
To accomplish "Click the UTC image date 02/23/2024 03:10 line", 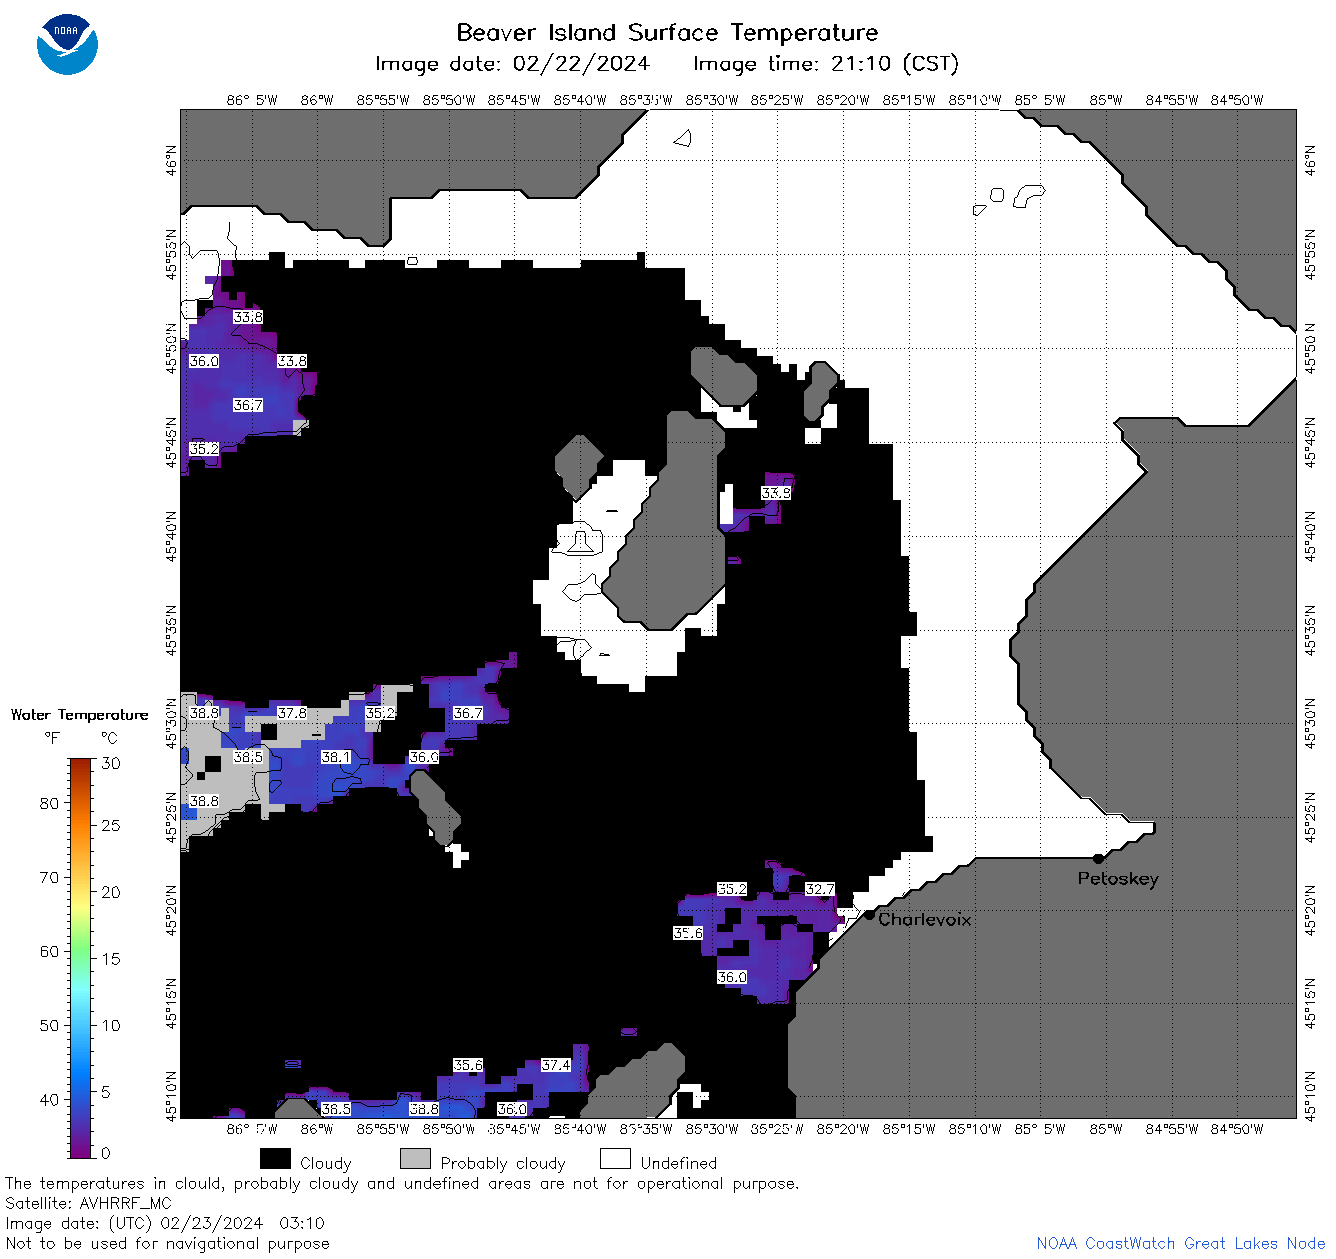I will (x=165, y=1223).
